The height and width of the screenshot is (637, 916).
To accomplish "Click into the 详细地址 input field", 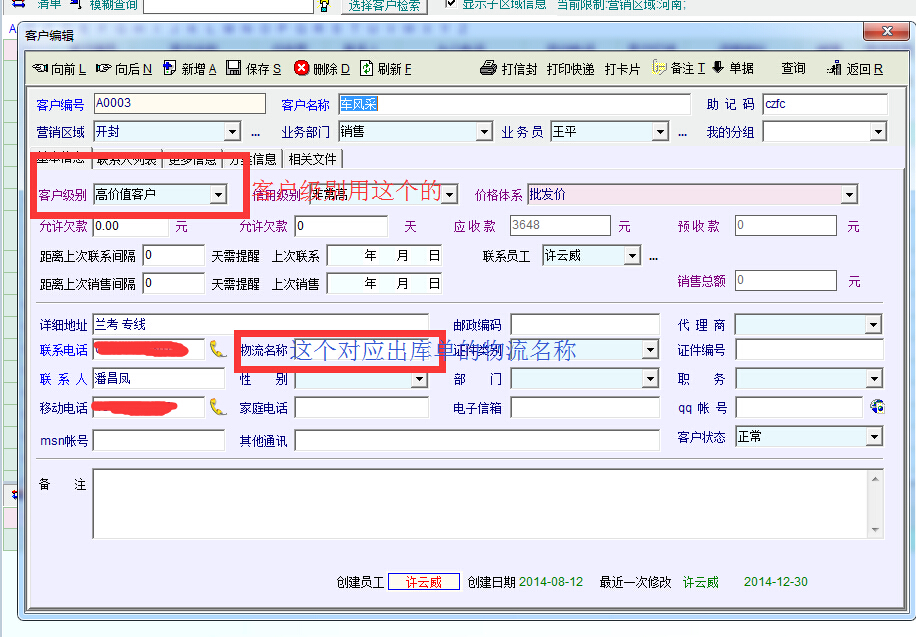I will [x=260, y=324].
